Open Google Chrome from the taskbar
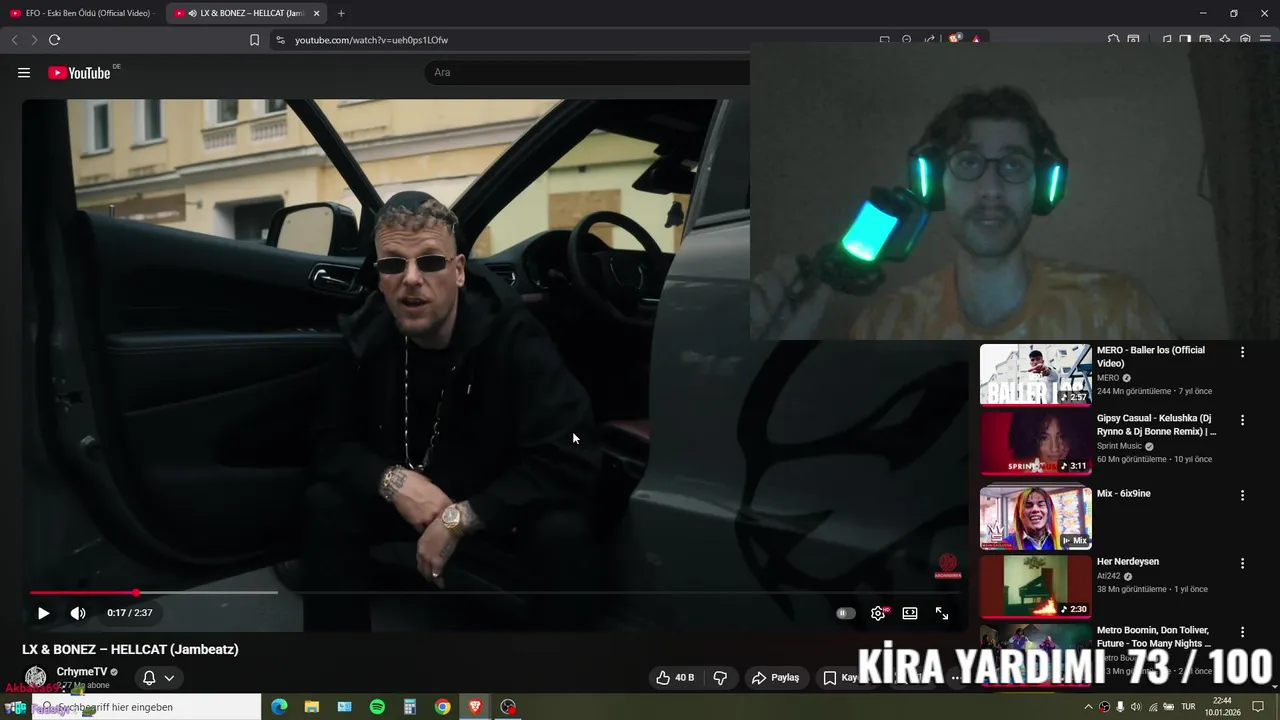This screenshot has height=720, width=1280. (442, 707)
